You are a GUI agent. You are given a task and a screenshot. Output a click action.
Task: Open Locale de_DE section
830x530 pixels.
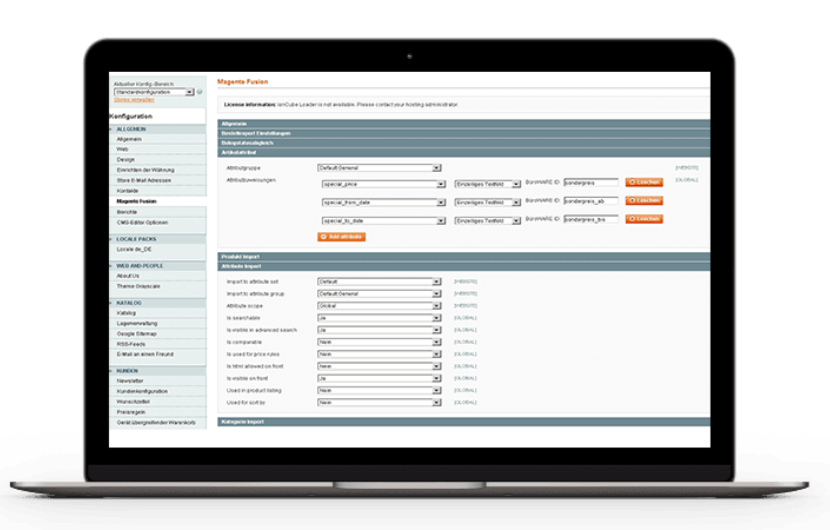[x=134, y=249]
